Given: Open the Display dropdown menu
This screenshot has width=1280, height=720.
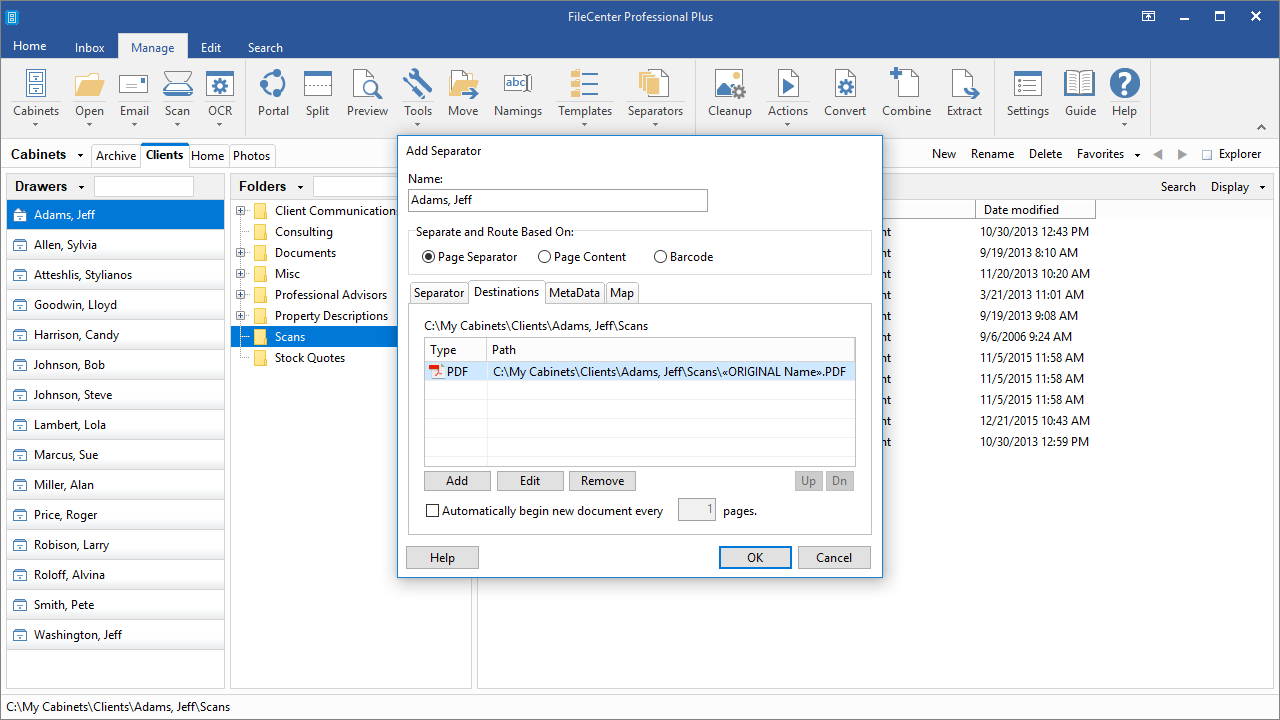Looking at the screenshot, I should [1238, 187].
